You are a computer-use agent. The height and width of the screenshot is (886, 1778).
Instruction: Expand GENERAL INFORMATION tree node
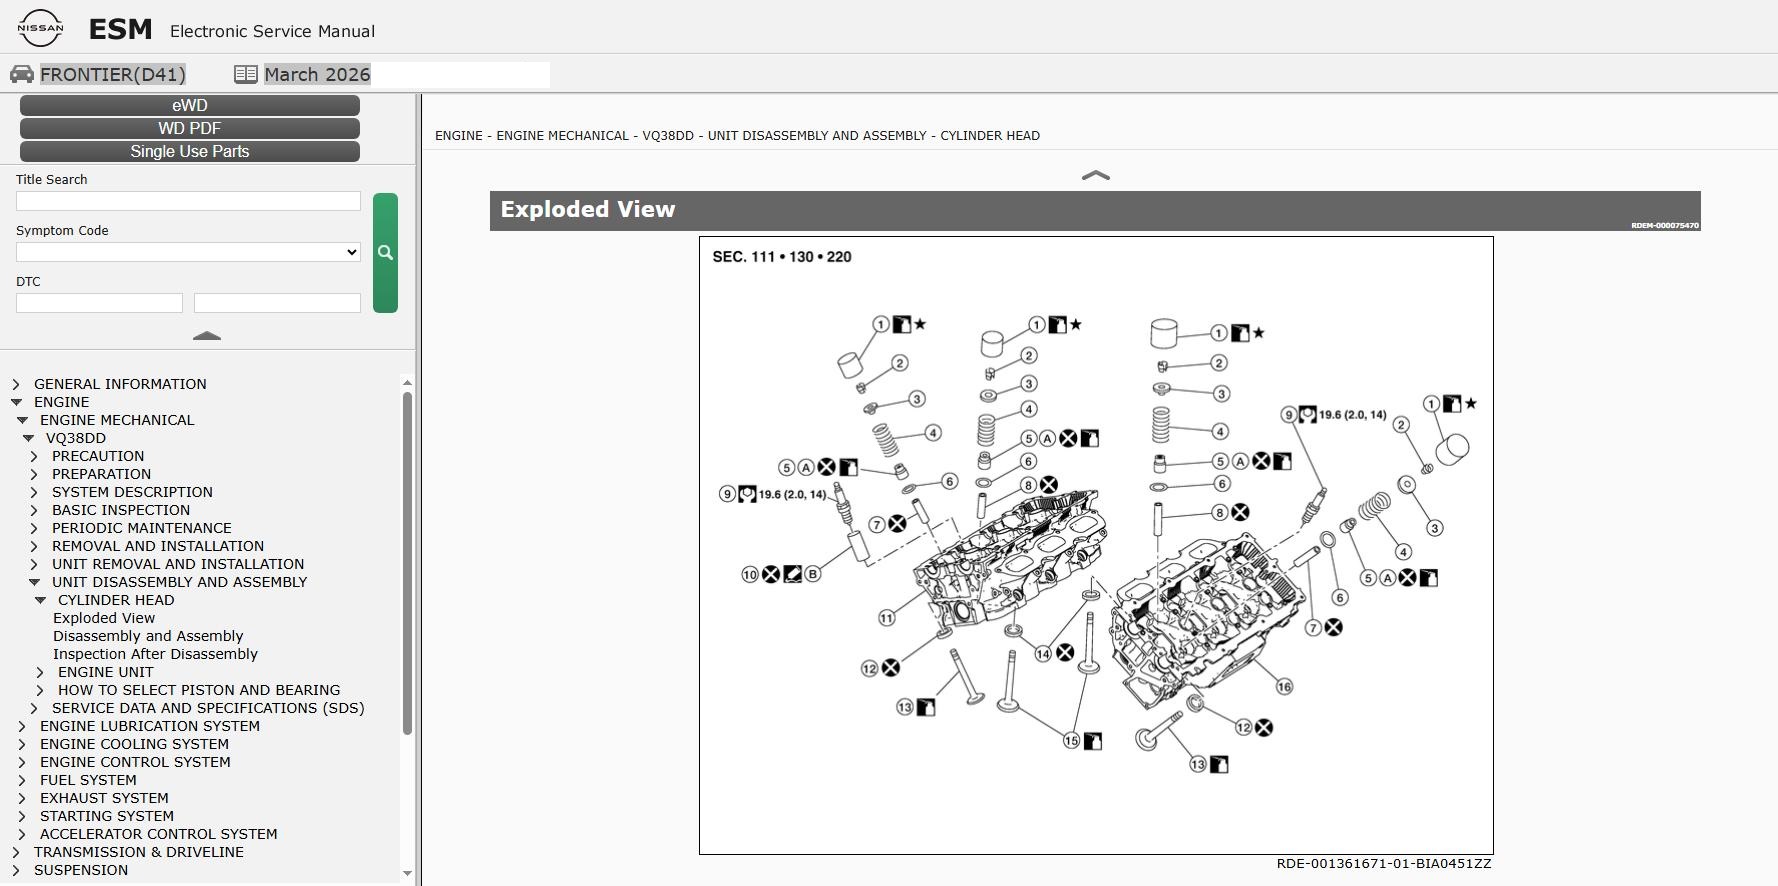point(16,384)
